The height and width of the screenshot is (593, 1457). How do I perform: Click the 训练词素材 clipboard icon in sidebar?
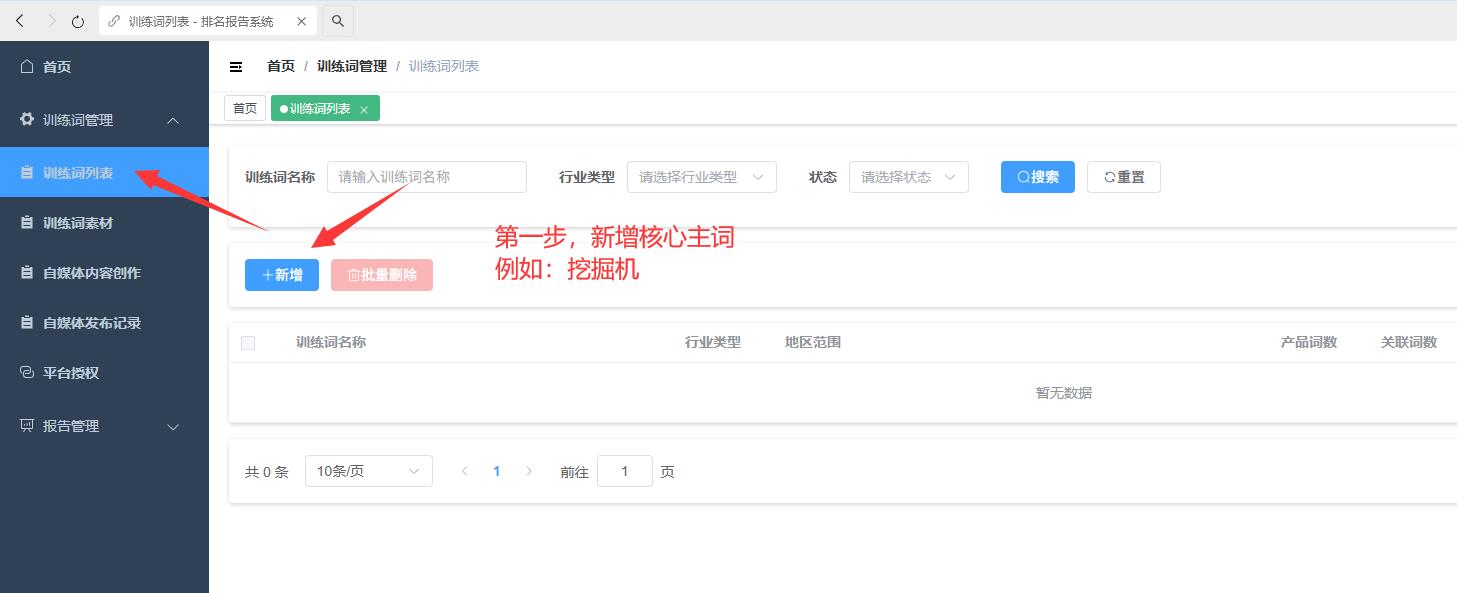point(27,223)
